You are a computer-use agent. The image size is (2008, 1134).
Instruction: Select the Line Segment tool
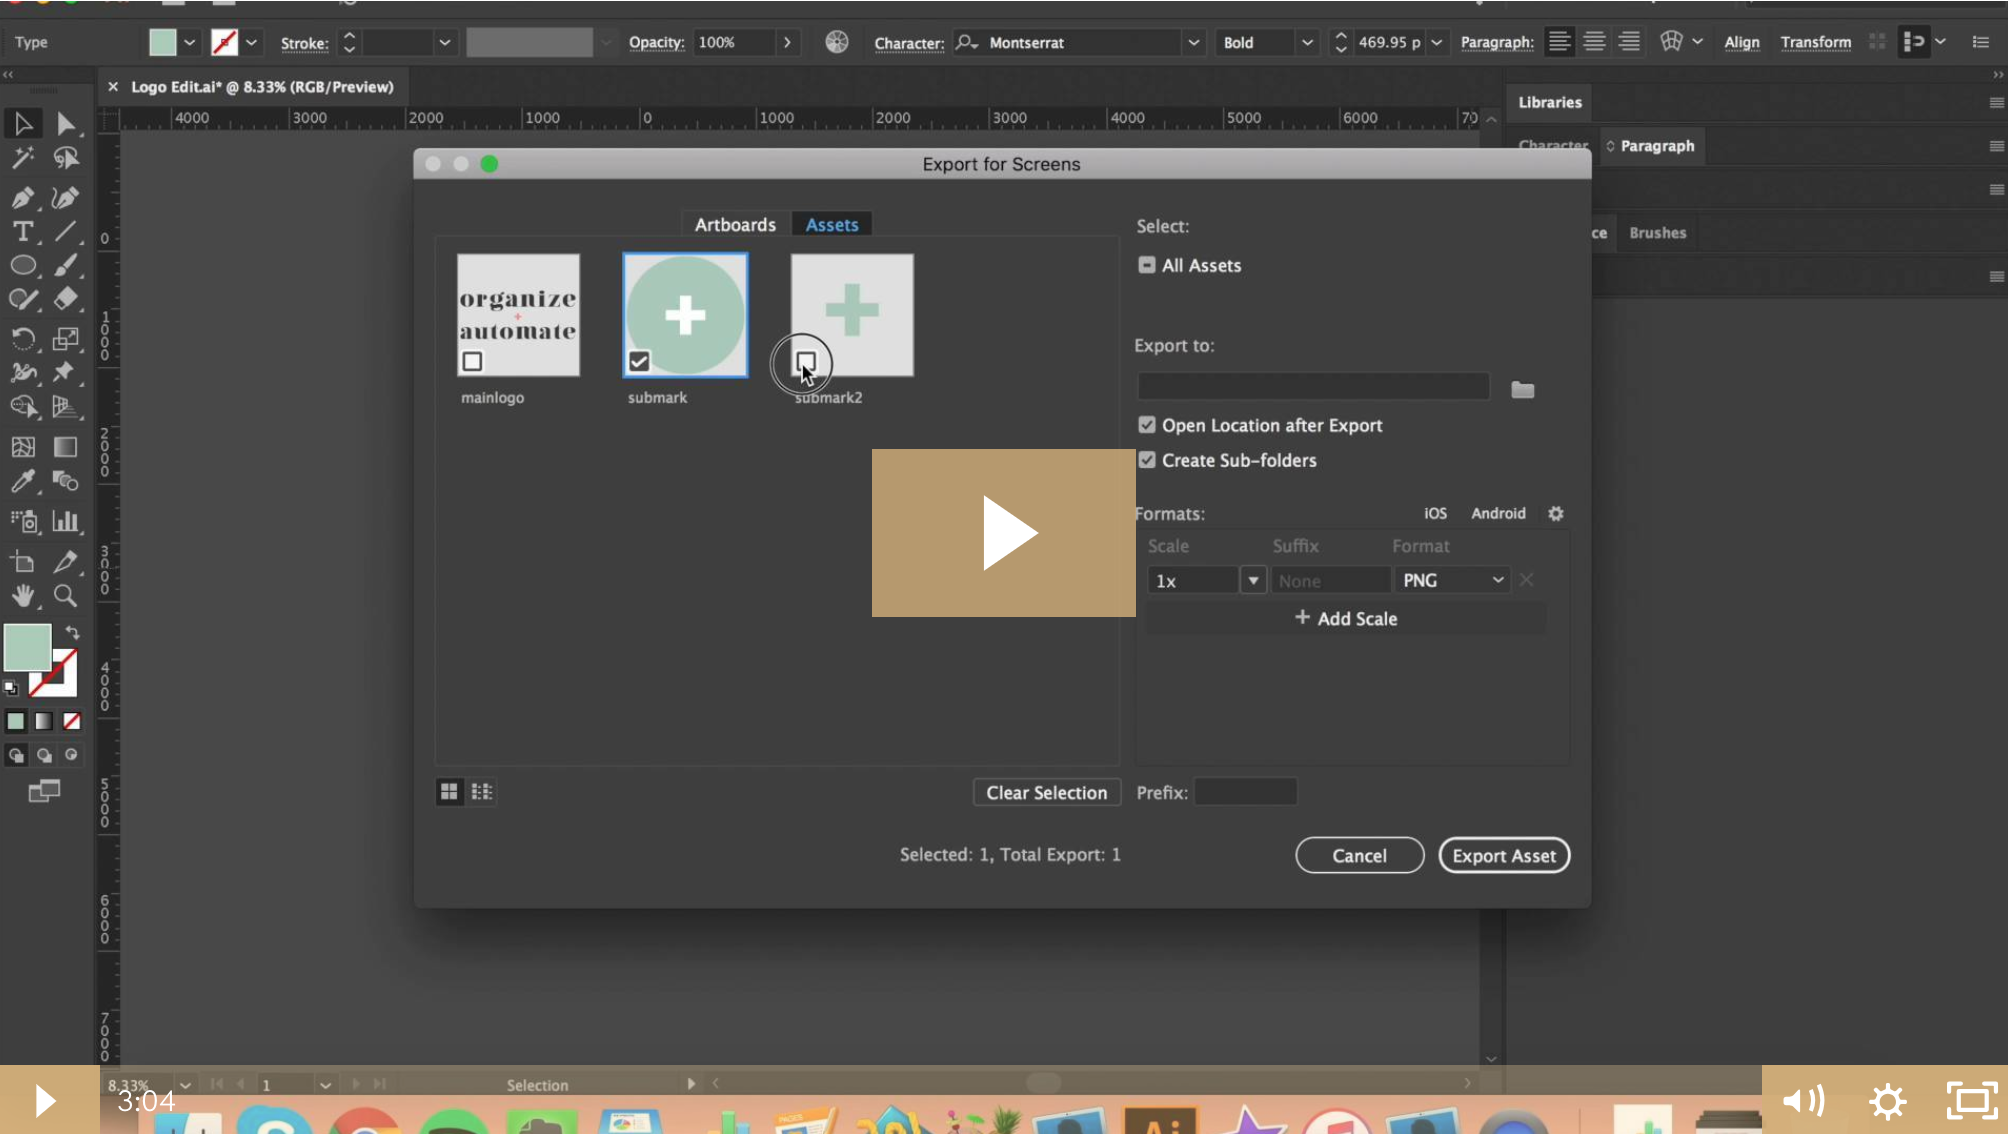(x=65, y=231)
